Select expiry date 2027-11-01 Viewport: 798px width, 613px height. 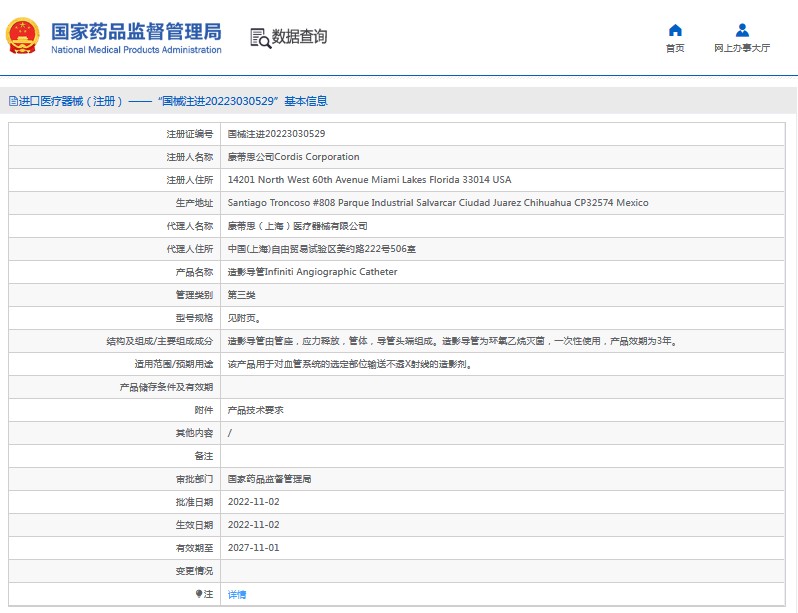[253, 548]
